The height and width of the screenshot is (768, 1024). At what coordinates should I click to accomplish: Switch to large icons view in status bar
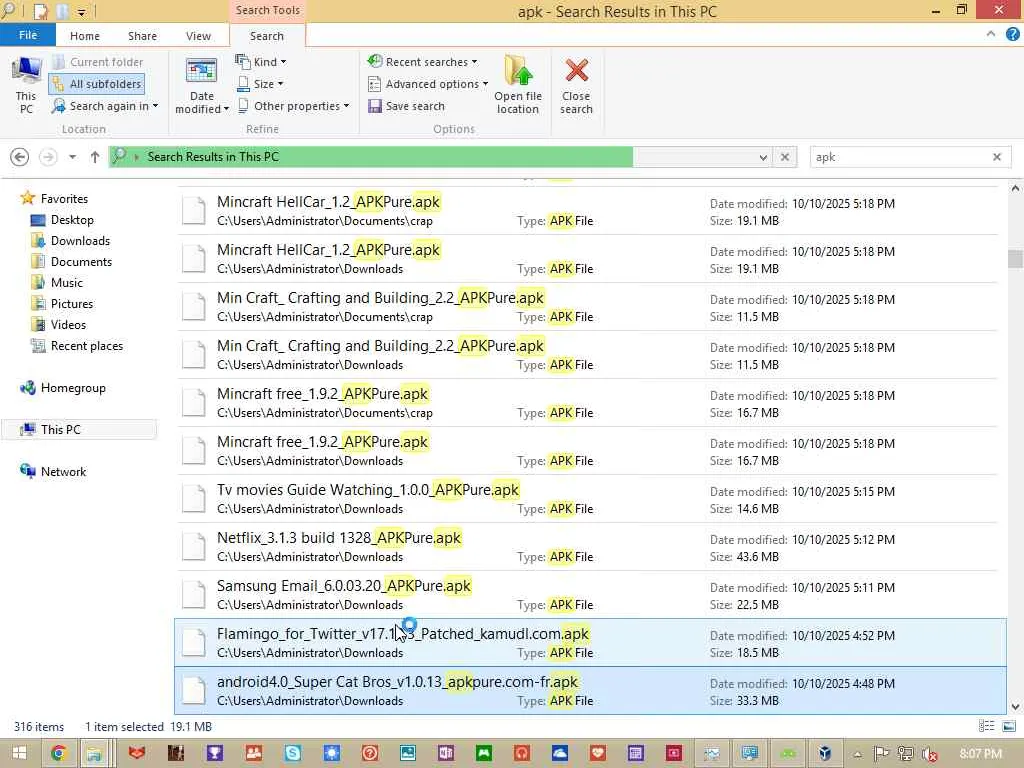1009,726
